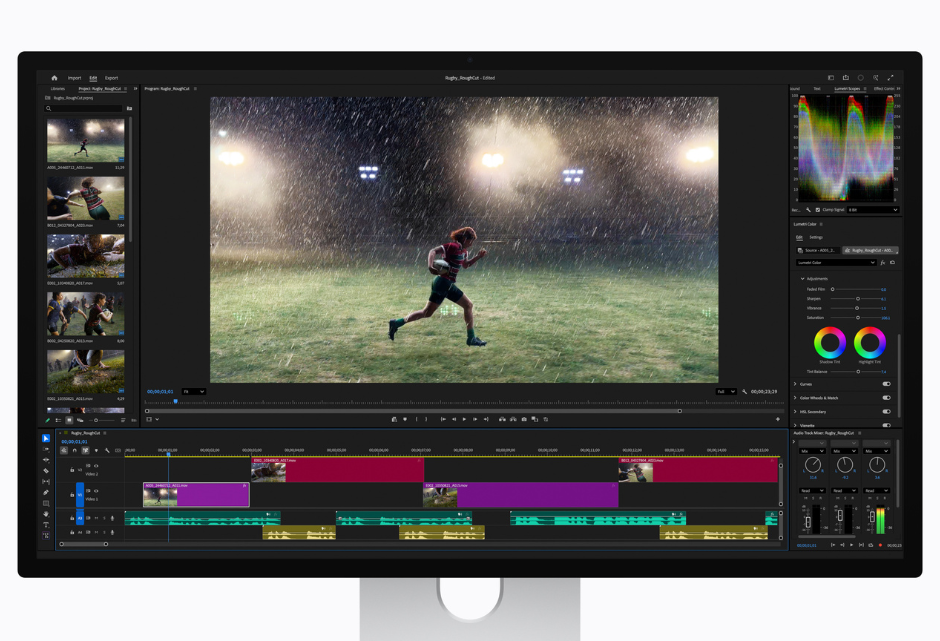Open the Export tab in header
940x641 pixels.
coord(112,78)
